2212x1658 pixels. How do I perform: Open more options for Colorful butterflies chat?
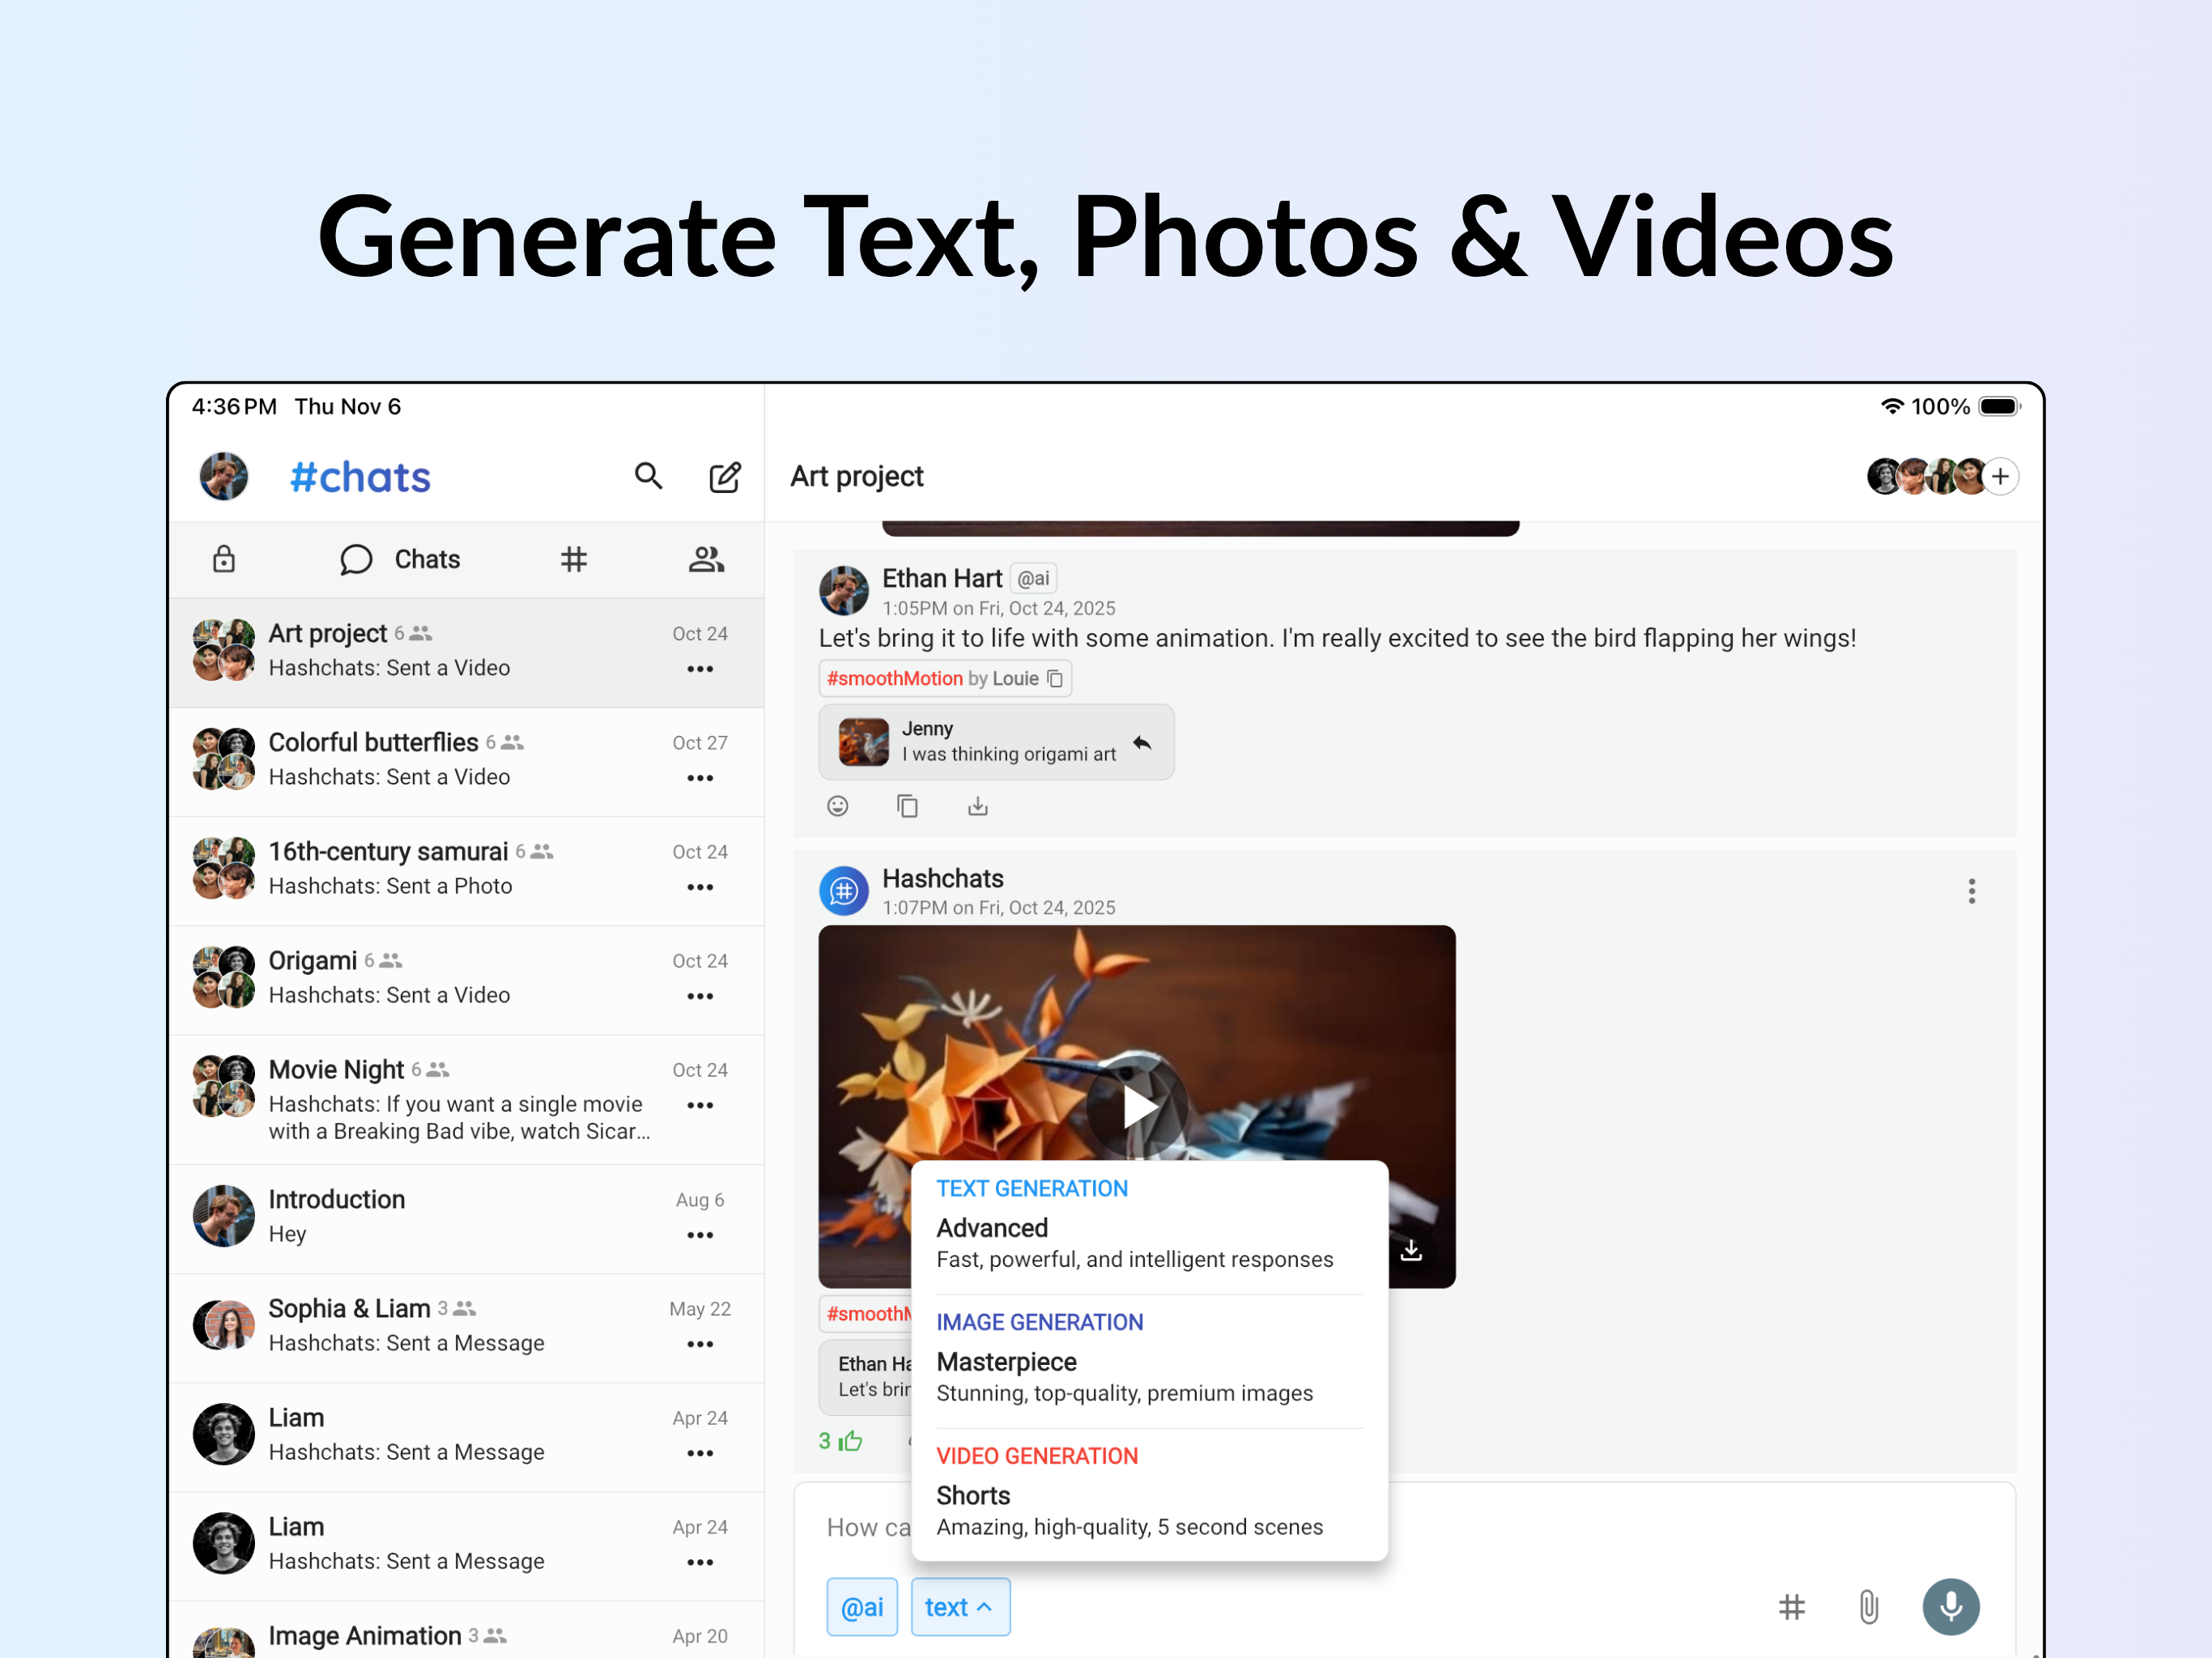click(x=700, y=778)
